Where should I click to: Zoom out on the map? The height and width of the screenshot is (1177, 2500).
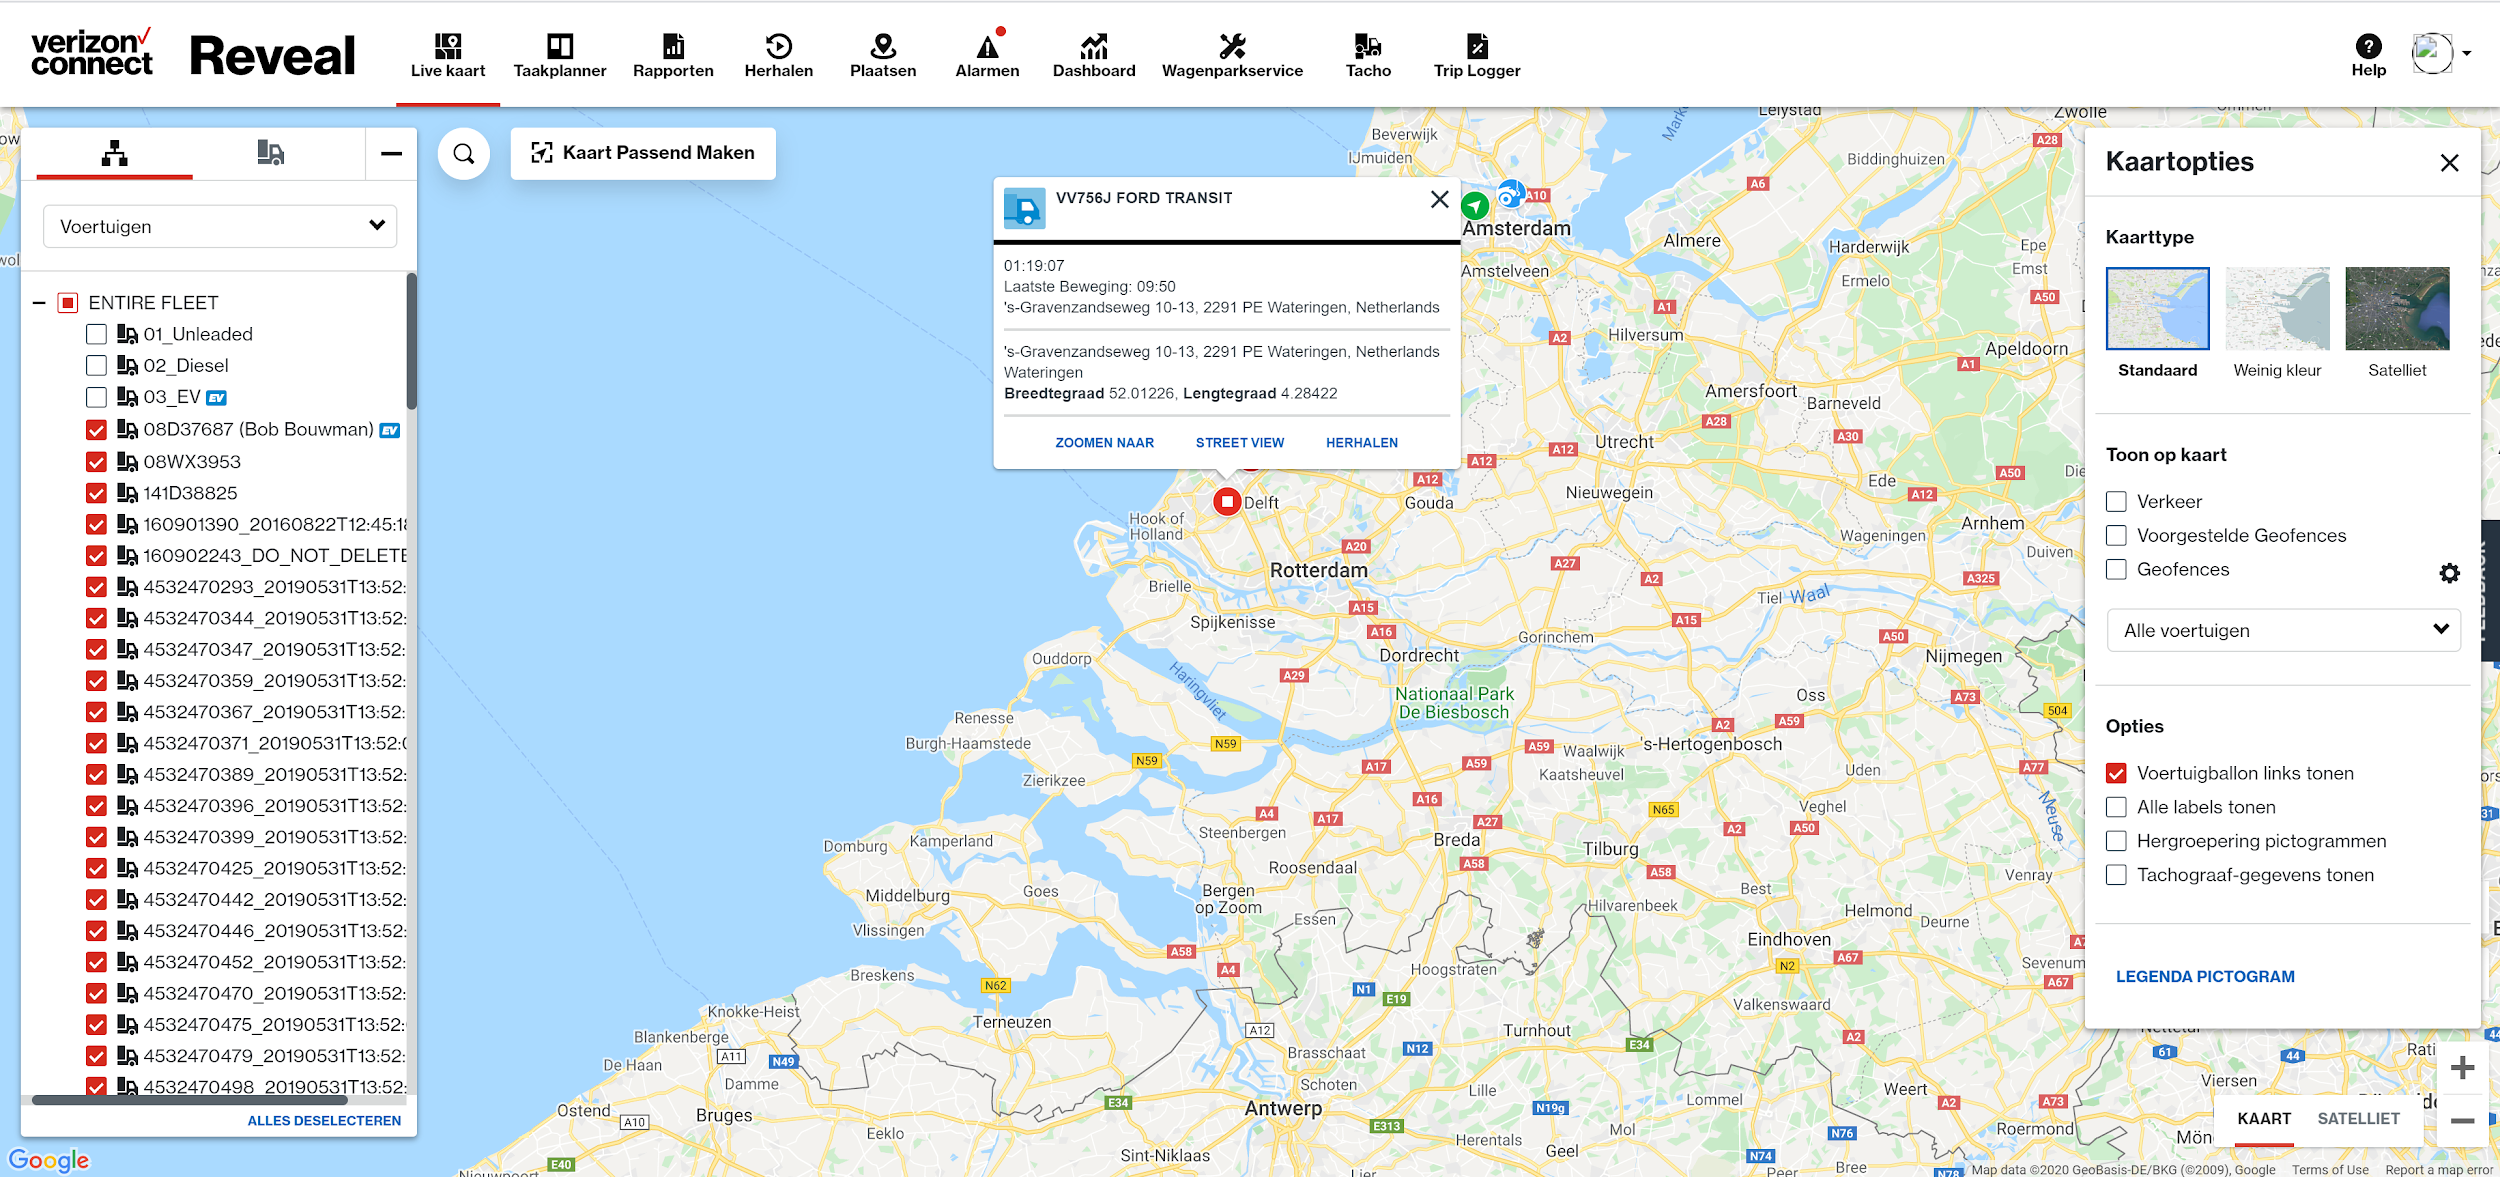pyautogui.click(x=2462, y=1120)
